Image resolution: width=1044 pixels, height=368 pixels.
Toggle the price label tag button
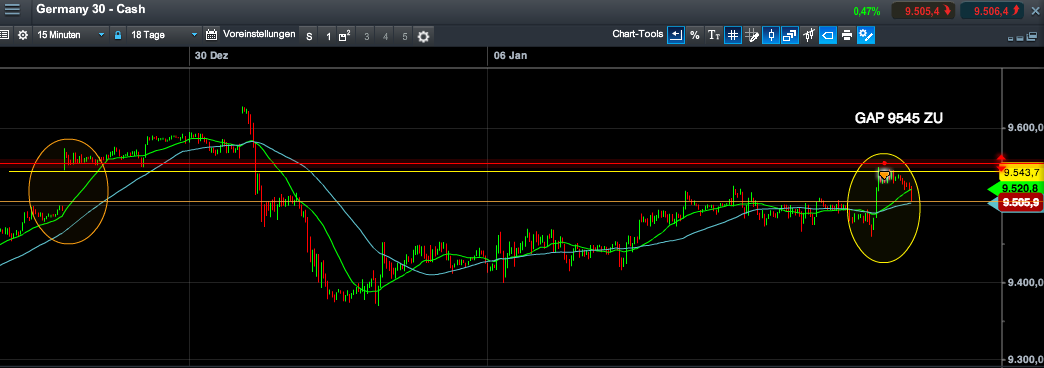(828, 35)
